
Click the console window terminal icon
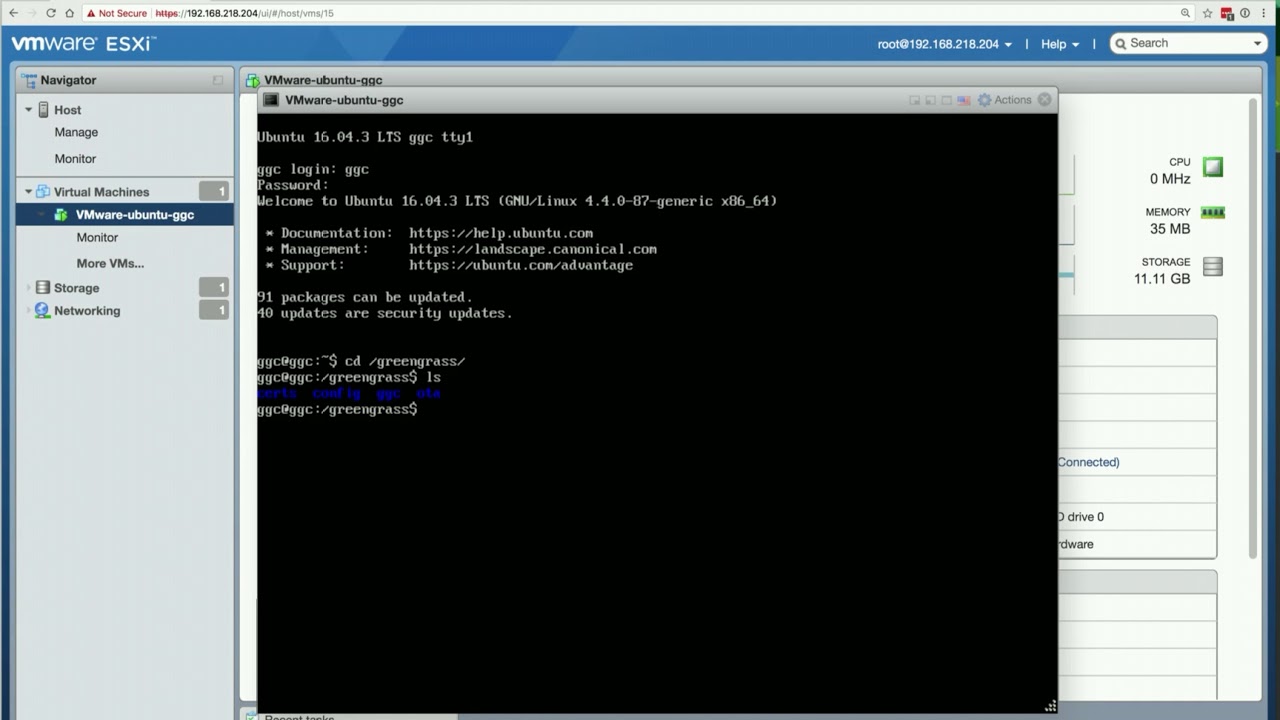271,100
